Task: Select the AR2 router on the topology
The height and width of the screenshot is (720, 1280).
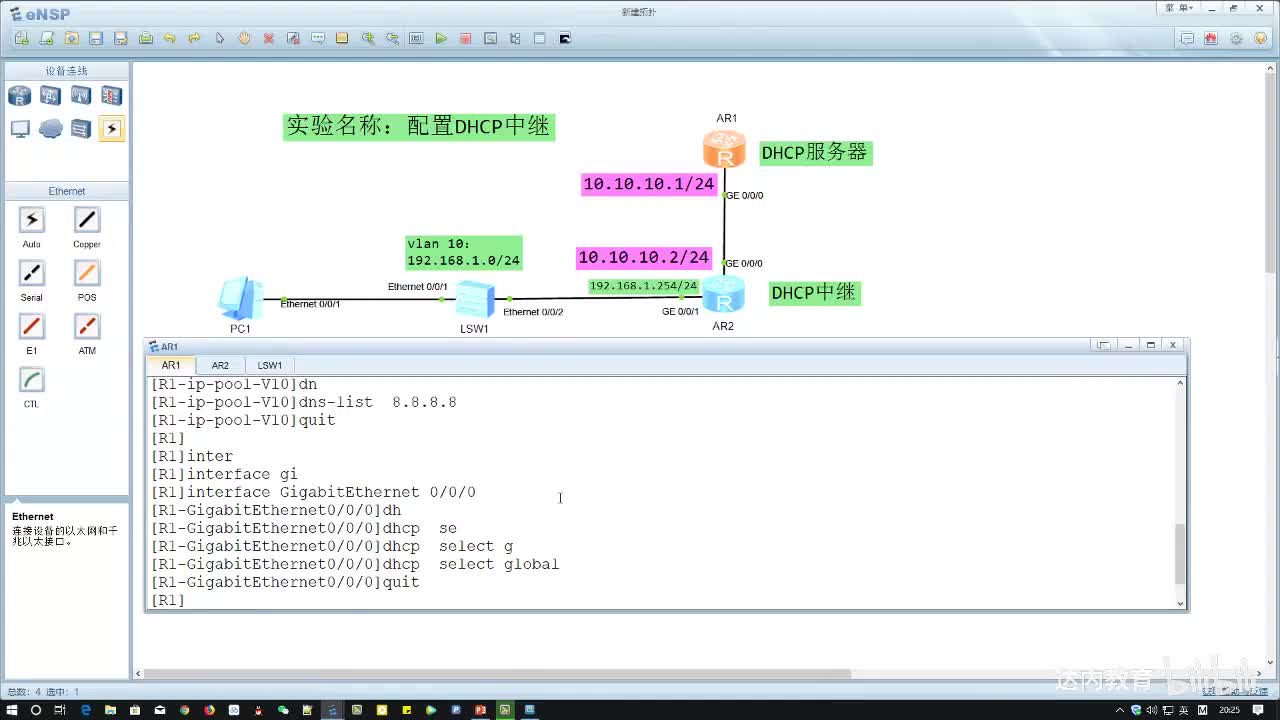Action: coord(723,296)
